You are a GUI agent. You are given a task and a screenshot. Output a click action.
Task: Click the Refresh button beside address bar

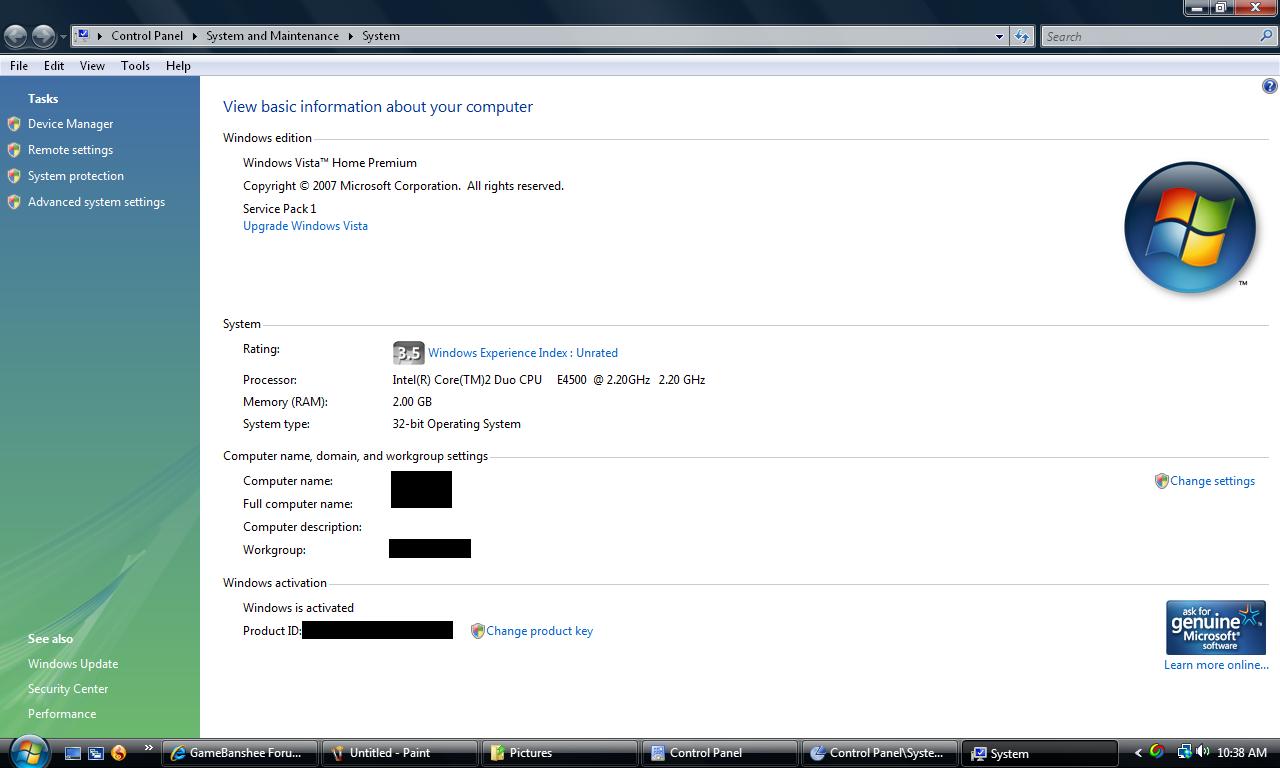(x=1021, y=37)
